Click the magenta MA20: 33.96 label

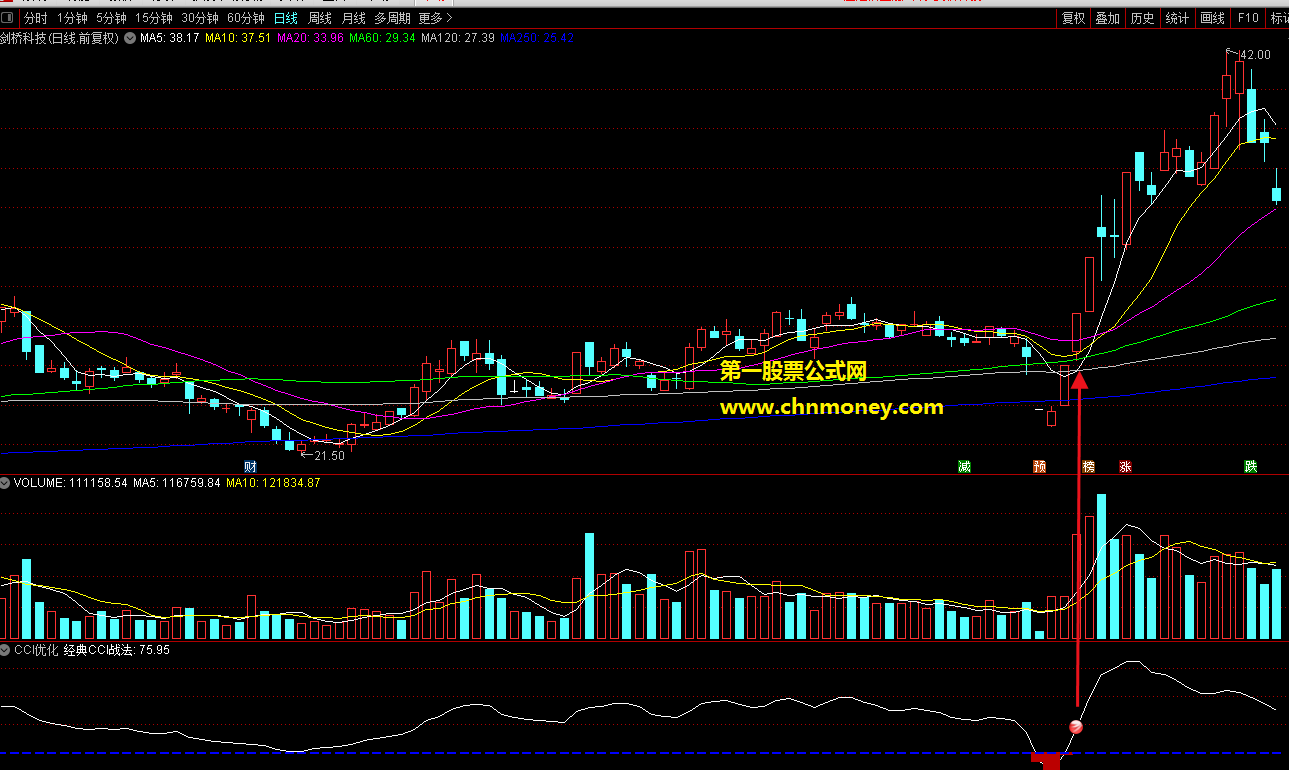[x=310, y=38]
